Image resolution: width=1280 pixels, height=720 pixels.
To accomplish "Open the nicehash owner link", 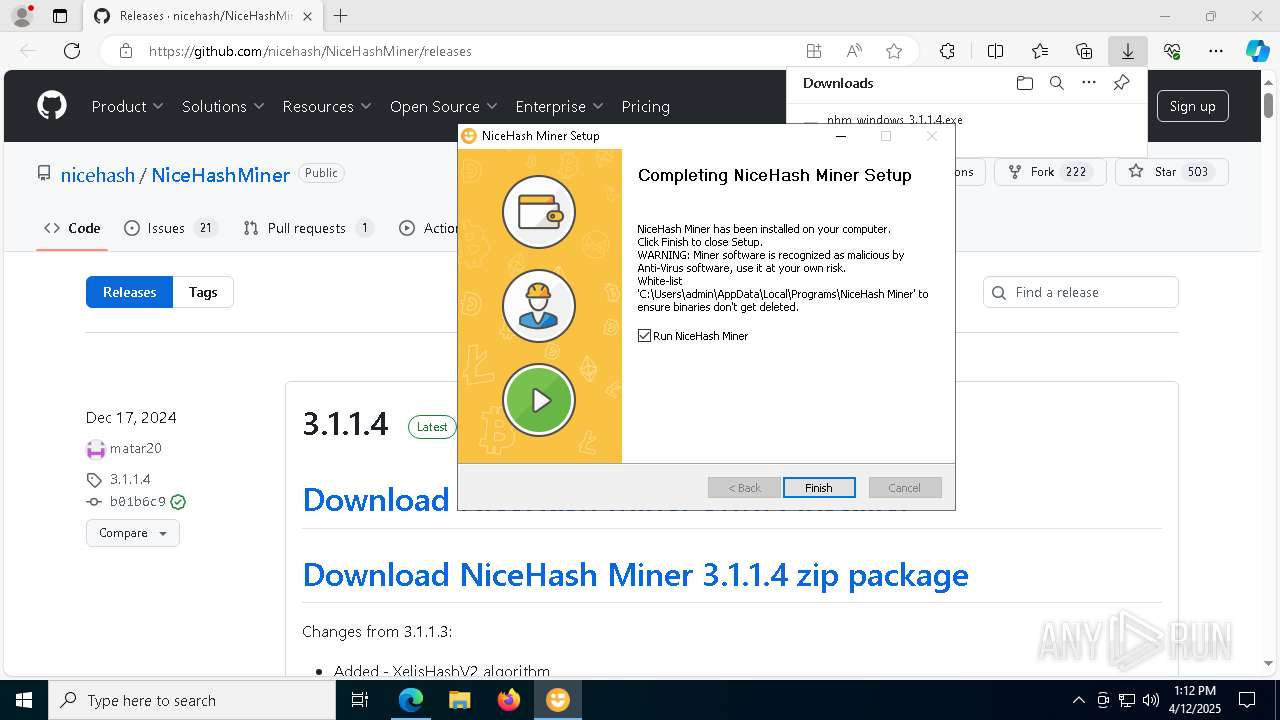I will tap(98, 175).
